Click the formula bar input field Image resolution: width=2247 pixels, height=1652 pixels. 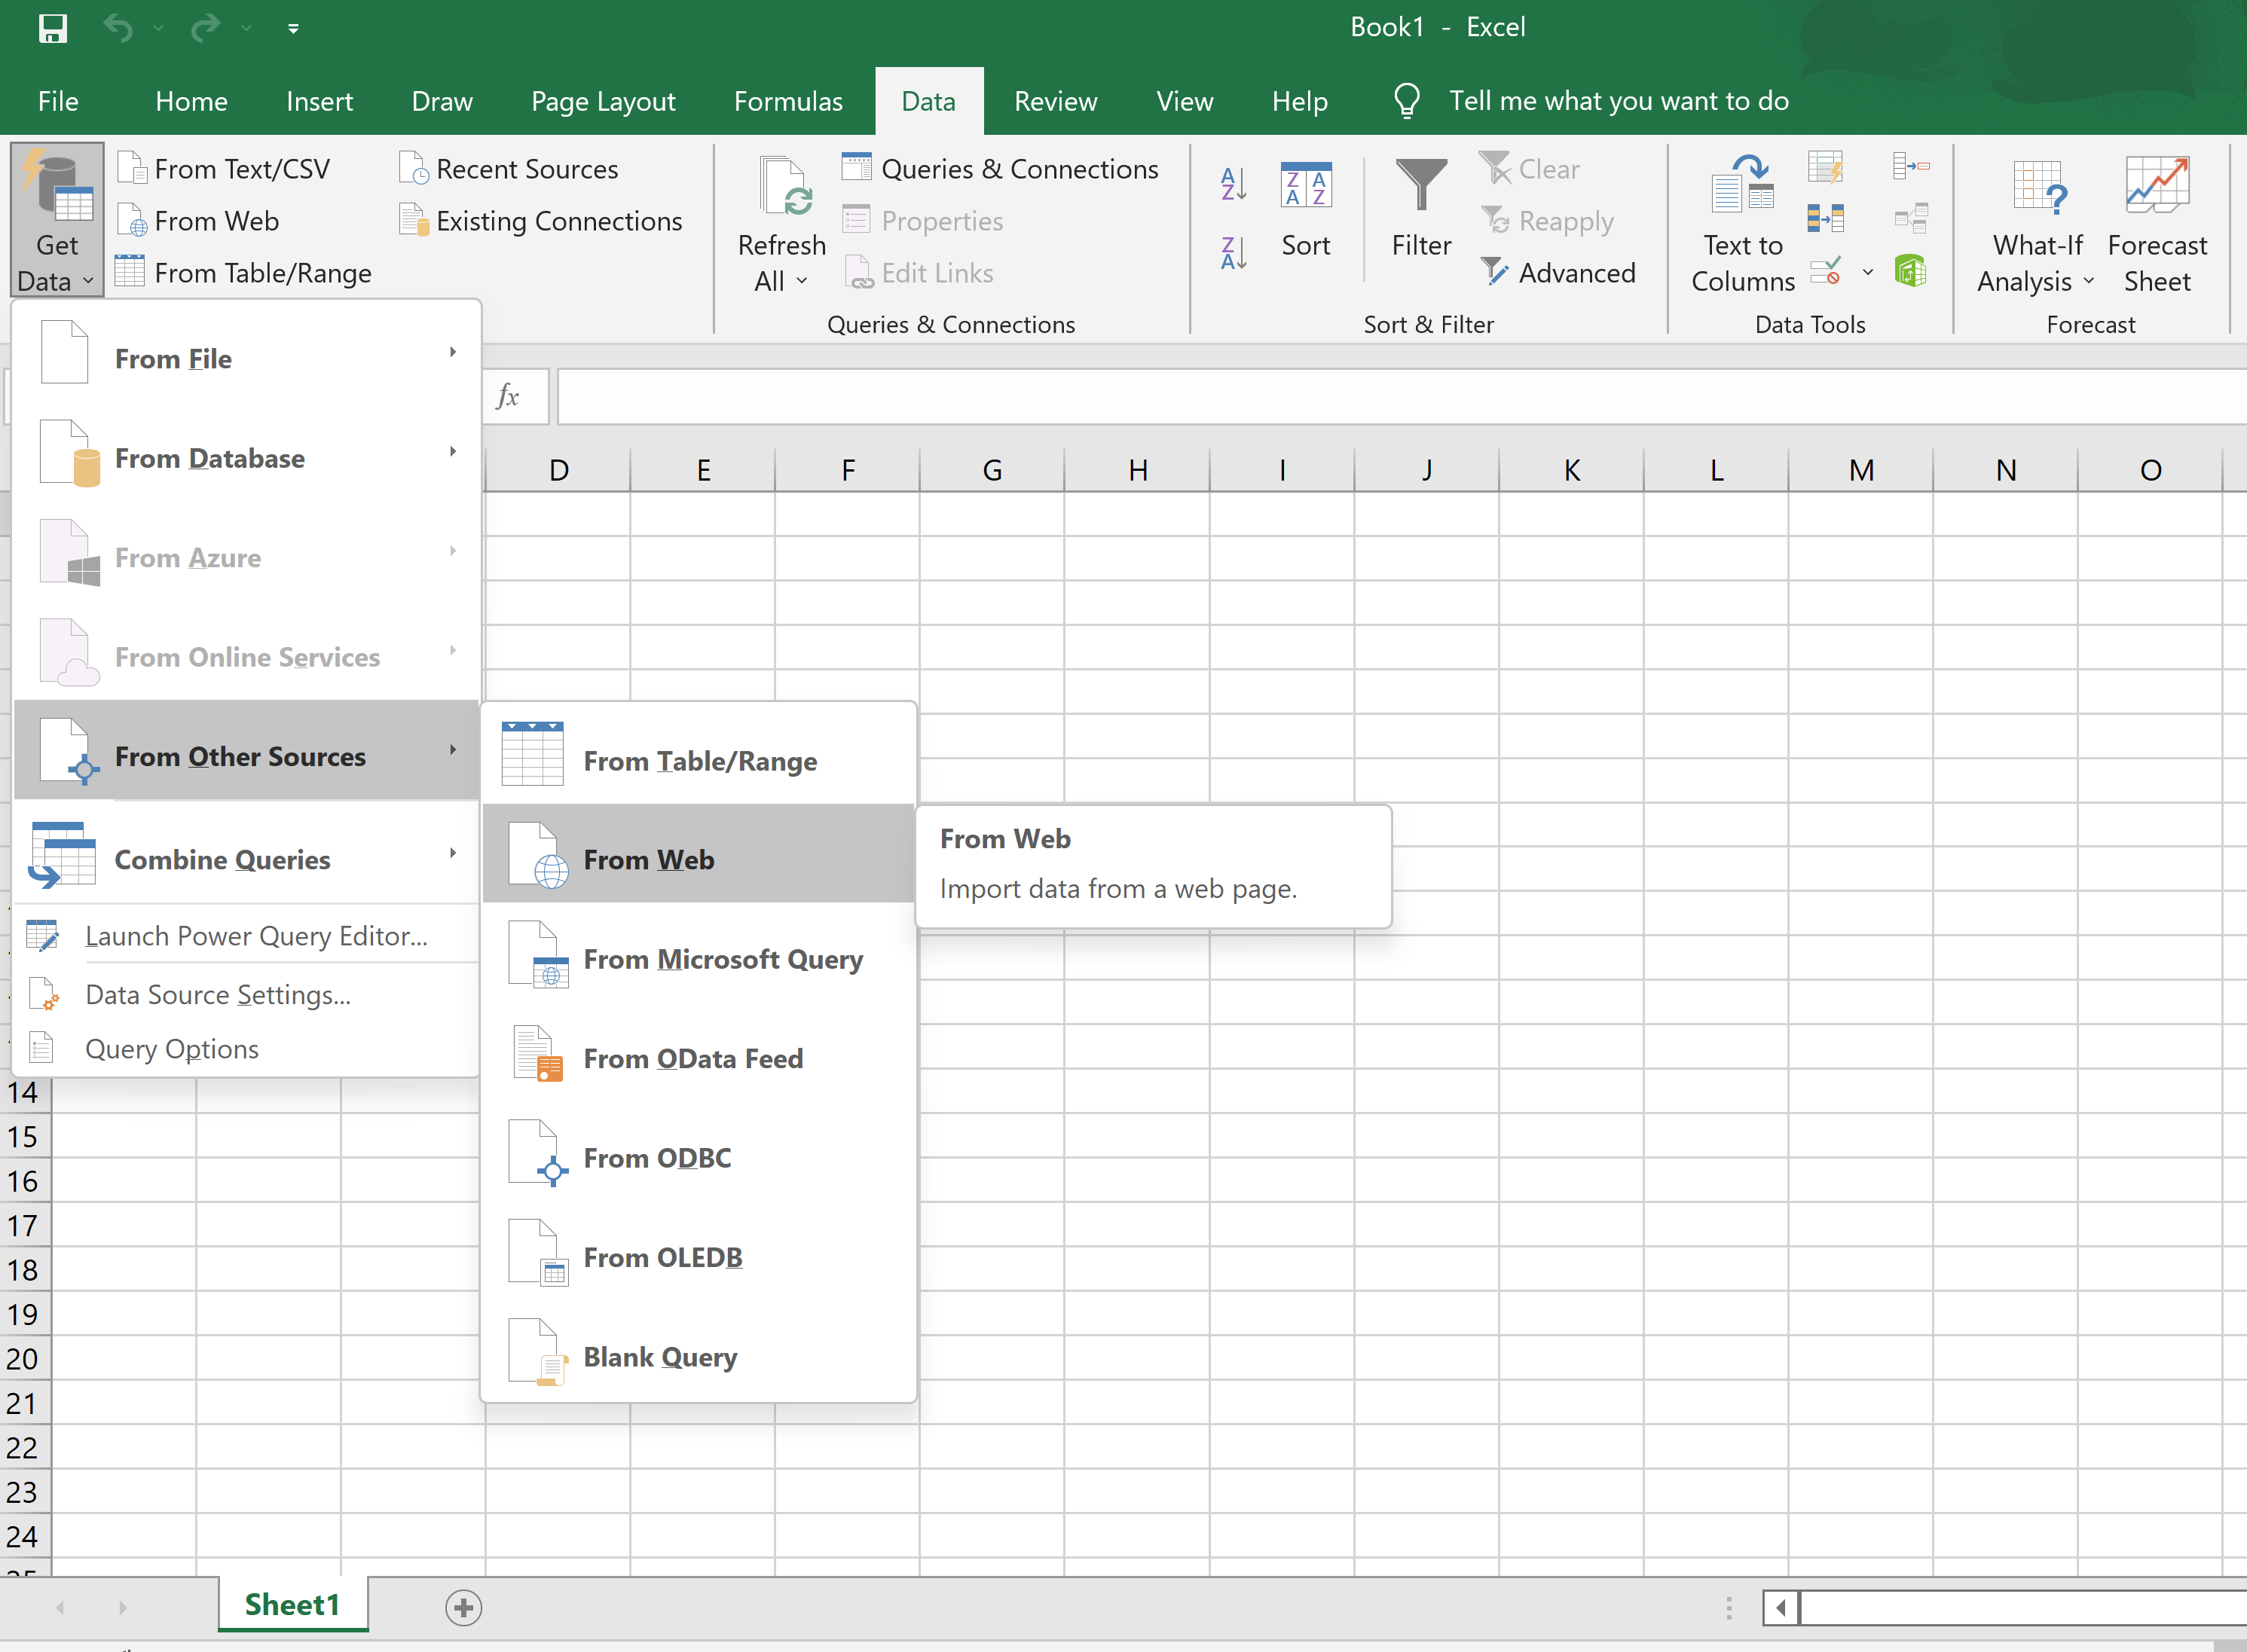click(1400, 396)
